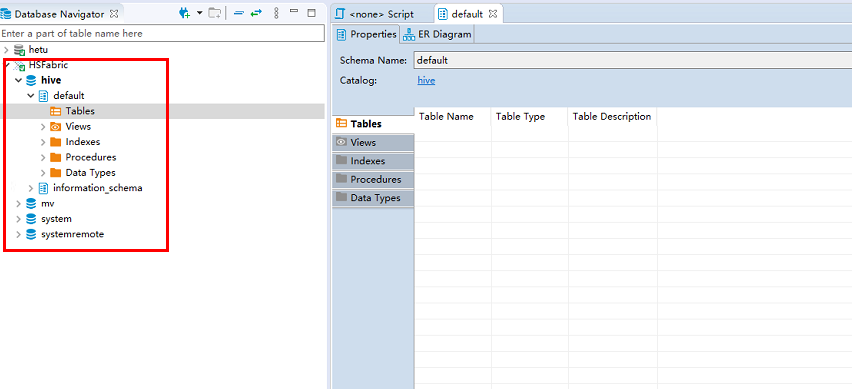Click Data Types folder icon in tree

coord(55,173)
